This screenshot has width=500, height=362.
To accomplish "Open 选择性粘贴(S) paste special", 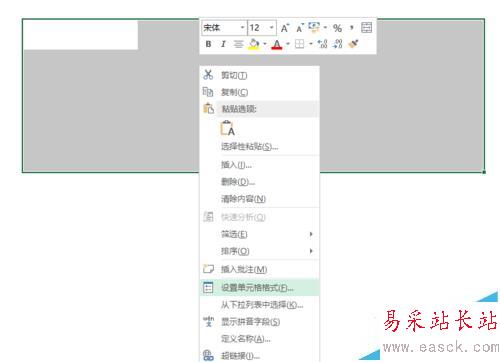I will point(259,146).
